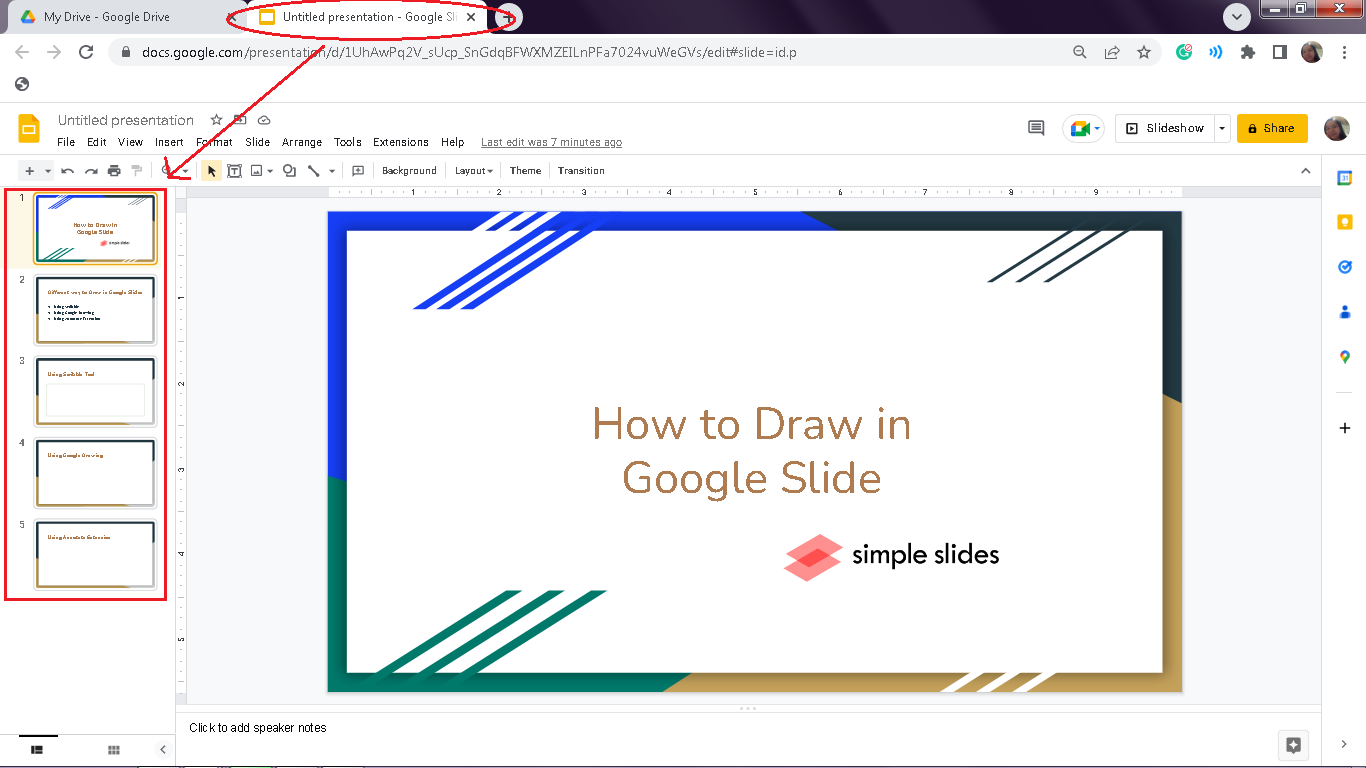
Task: Open line type dropdown arrow
Action: (332, 171)
